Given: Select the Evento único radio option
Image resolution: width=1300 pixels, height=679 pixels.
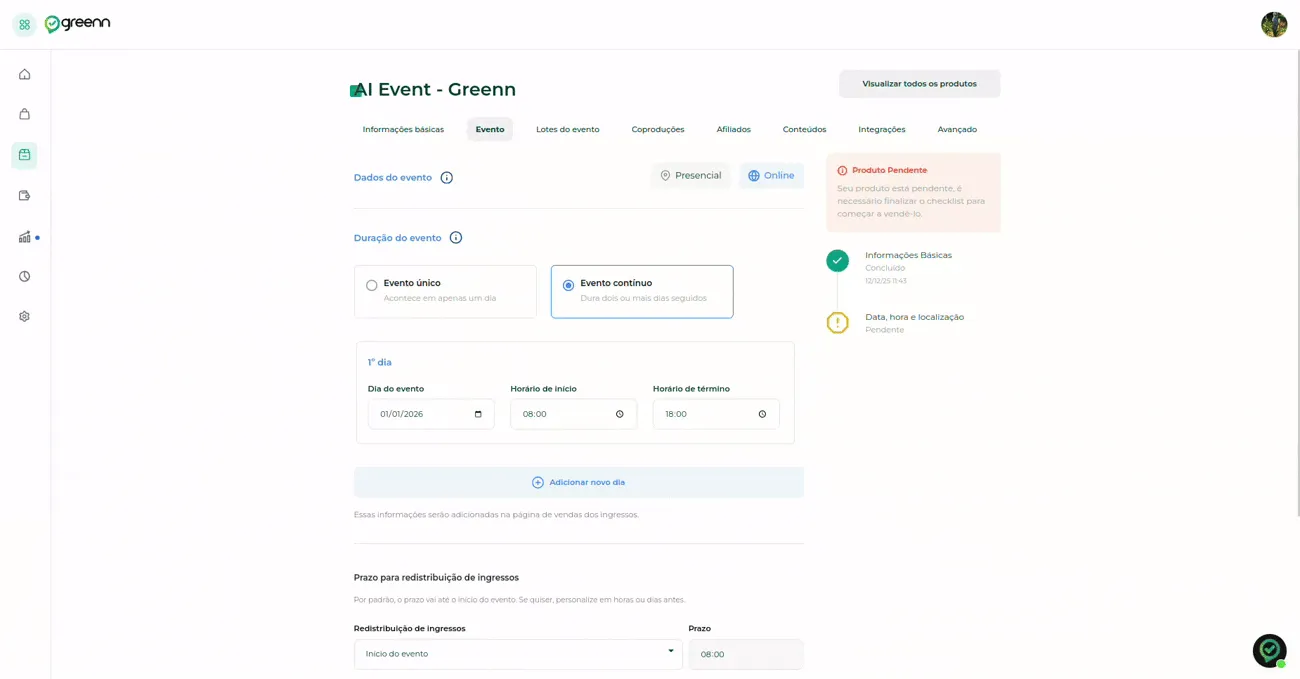Looking at the screenshot, I should coord(372,285).
